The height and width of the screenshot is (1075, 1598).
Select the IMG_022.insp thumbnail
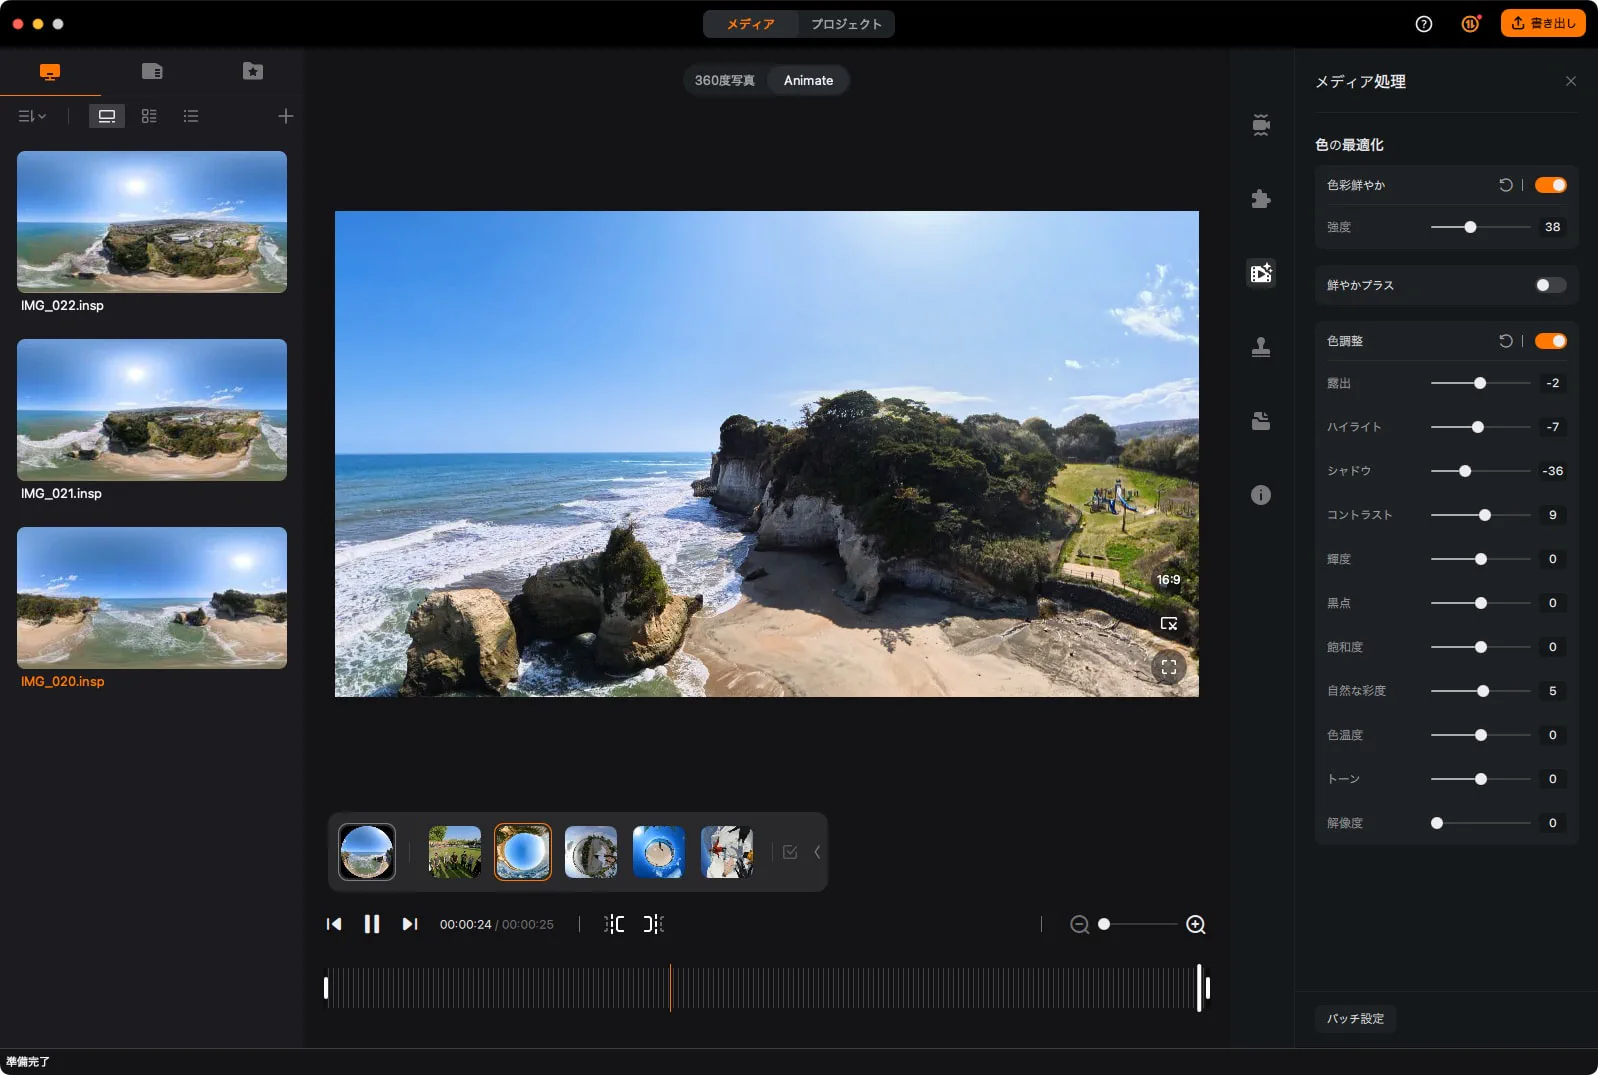[x=152, y=222]
